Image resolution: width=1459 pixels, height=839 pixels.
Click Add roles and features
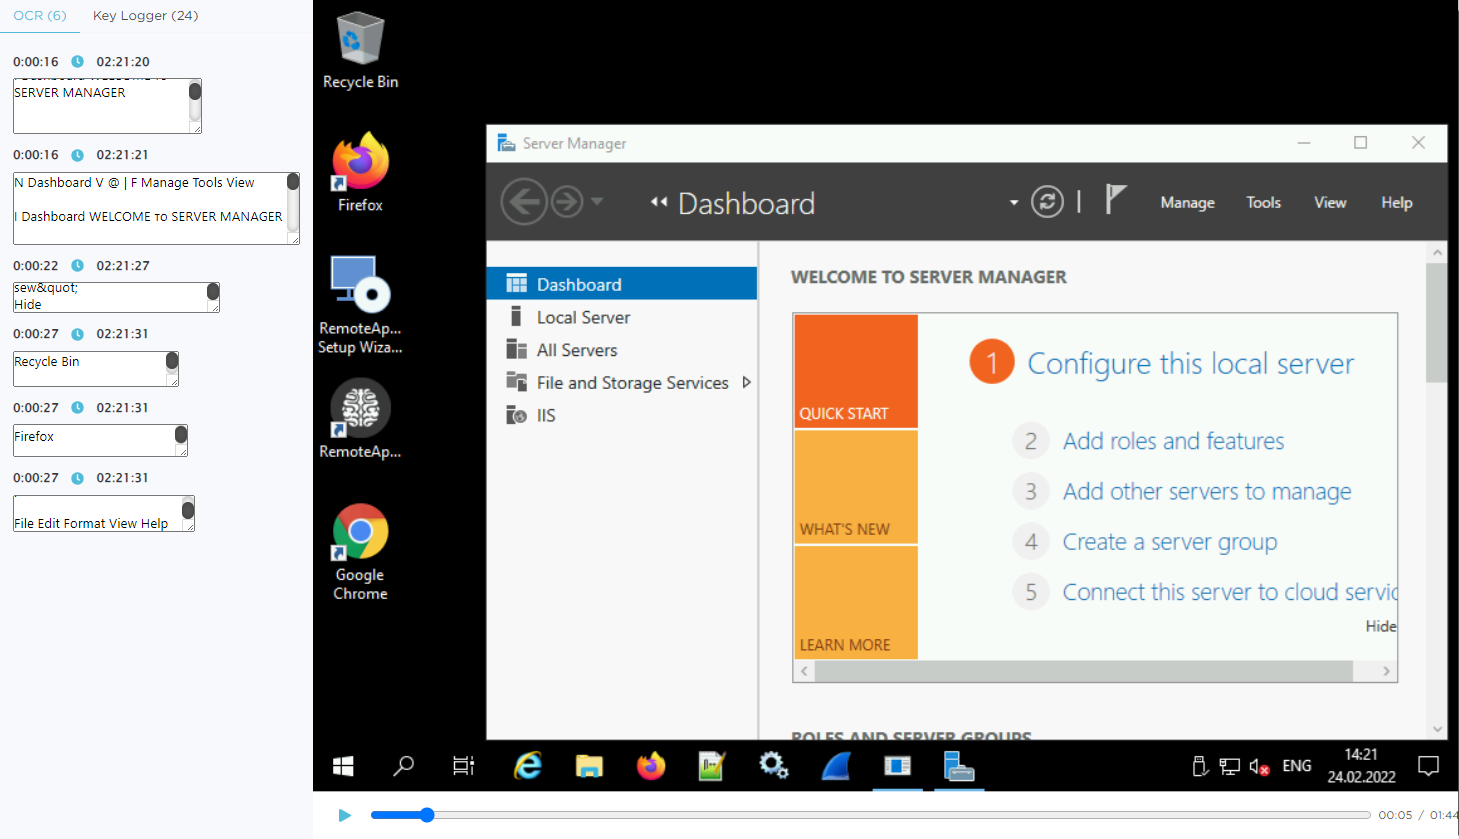coord(1174,441)
